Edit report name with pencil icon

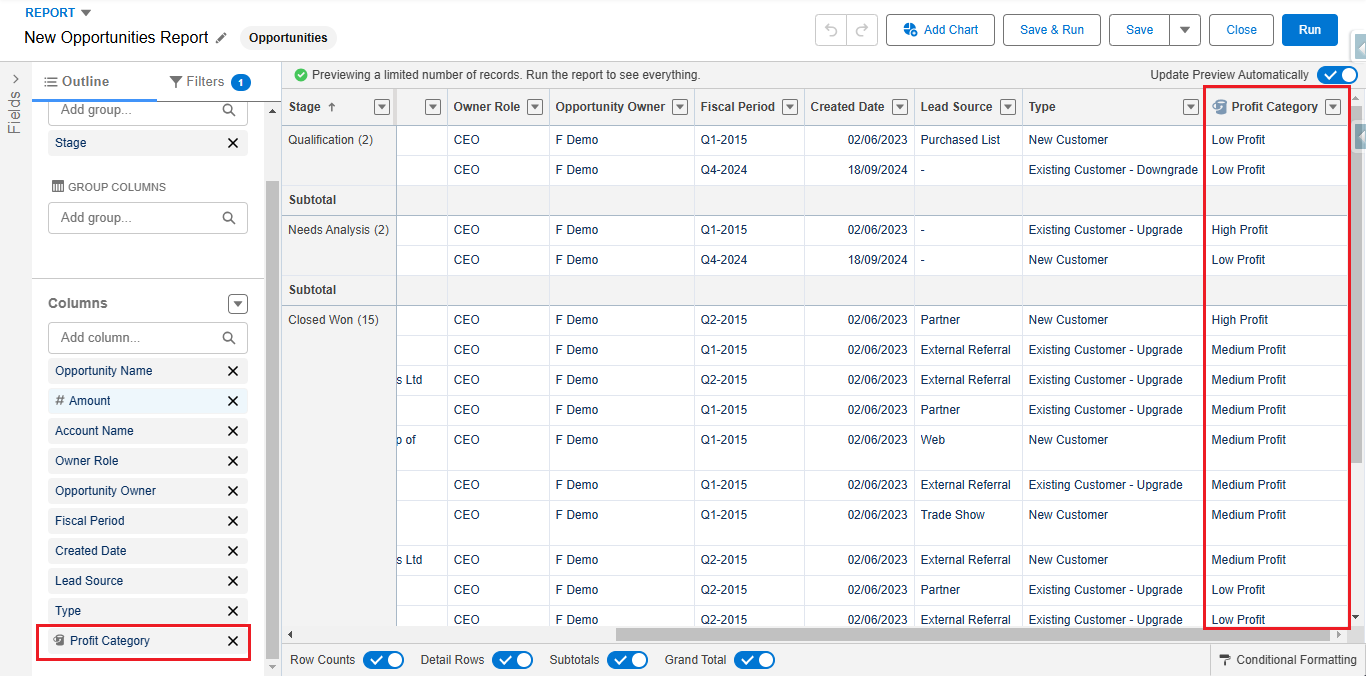tap(221, 38)
